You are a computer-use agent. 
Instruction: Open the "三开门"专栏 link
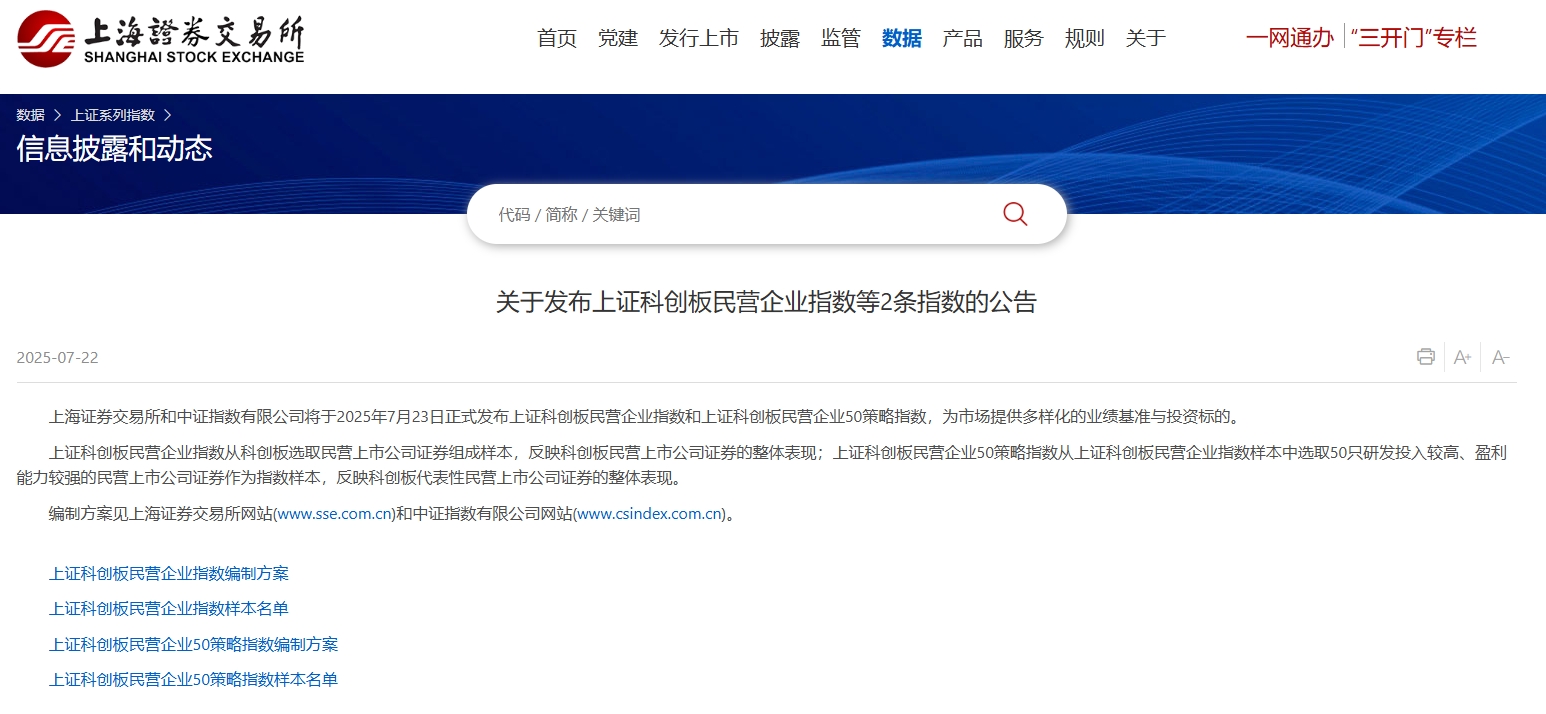pyautogui.click(x=1413, y=39)
